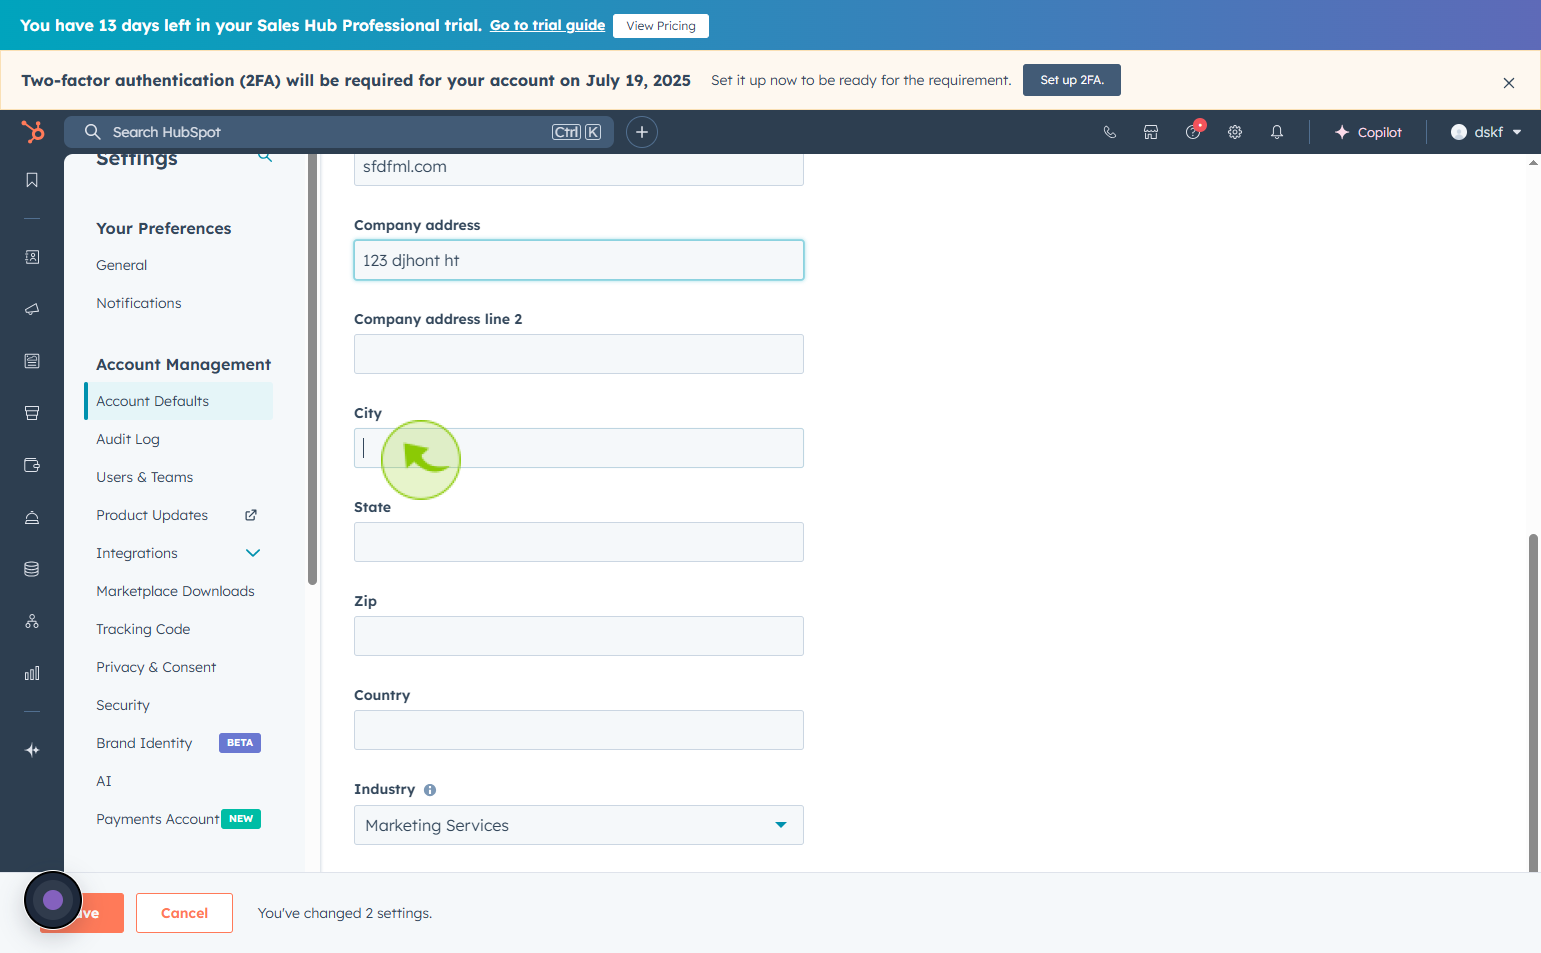The height and width of the screenshot is (953, 1541).
Task: Open Marketplace Downloads settings
Action: click(x=175, y=591)
